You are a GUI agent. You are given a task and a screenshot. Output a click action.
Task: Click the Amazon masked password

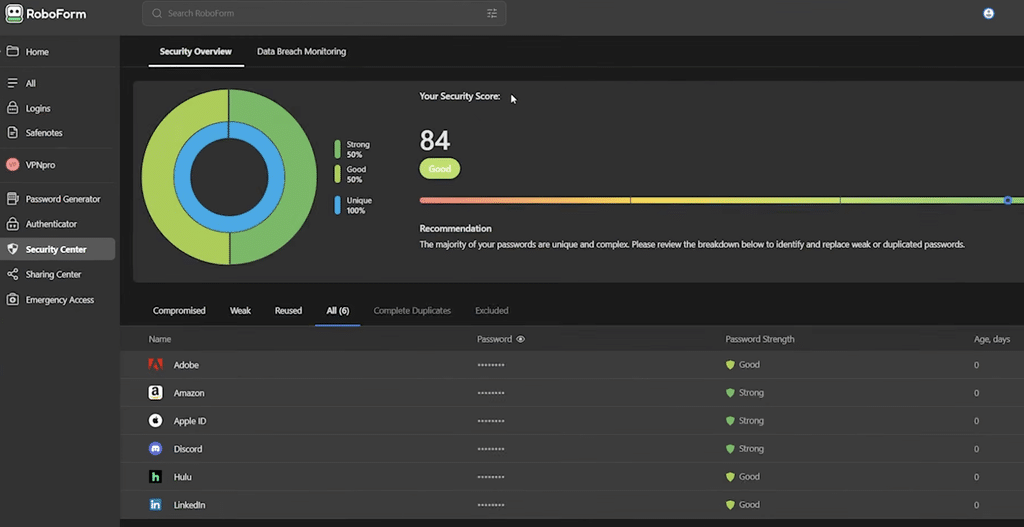point(491,393)
